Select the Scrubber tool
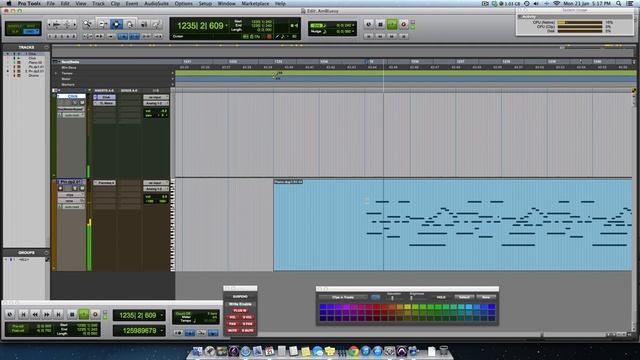The height and width of the screenshot is (360, 640). click(144, 24)
